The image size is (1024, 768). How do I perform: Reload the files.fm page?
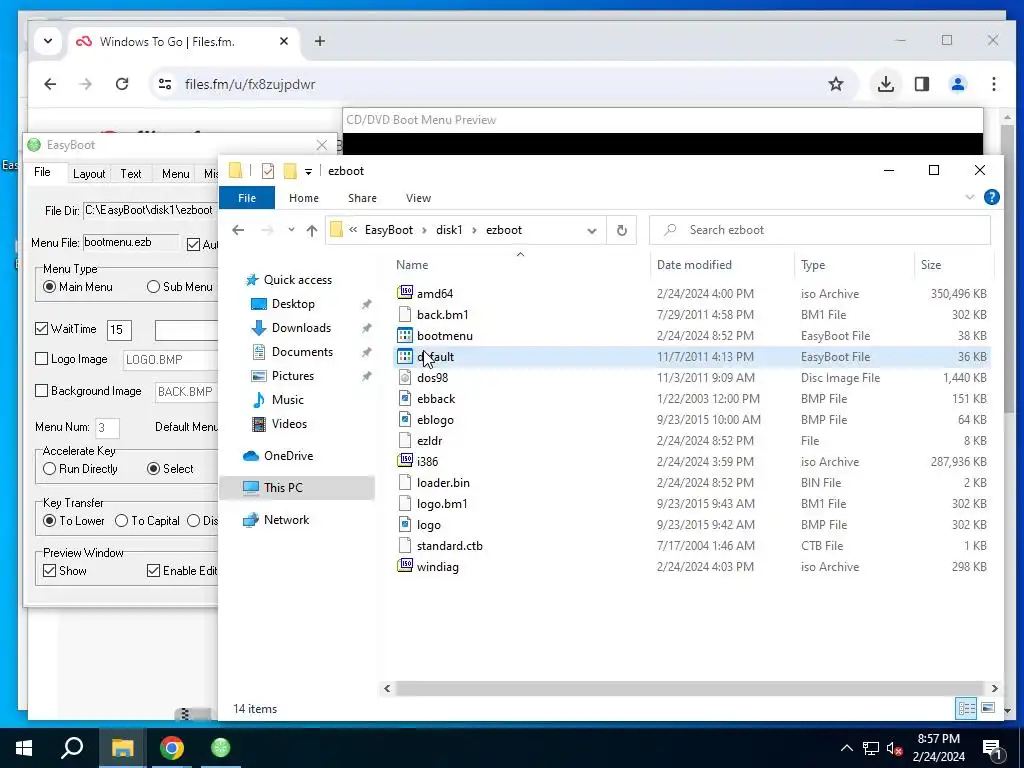121,84
